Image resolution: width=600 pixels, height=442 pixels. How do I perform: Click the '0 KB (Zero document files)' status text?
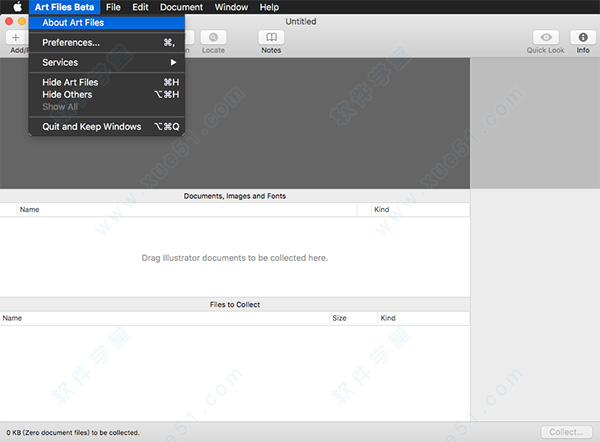pos(73,432)
